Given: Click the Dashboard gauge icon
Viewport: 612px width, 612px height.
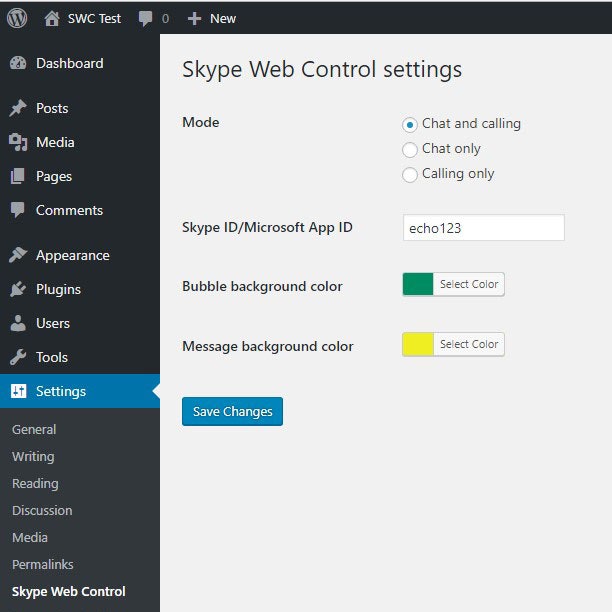Looking at the screenshot, I should [x=18, y=63].
